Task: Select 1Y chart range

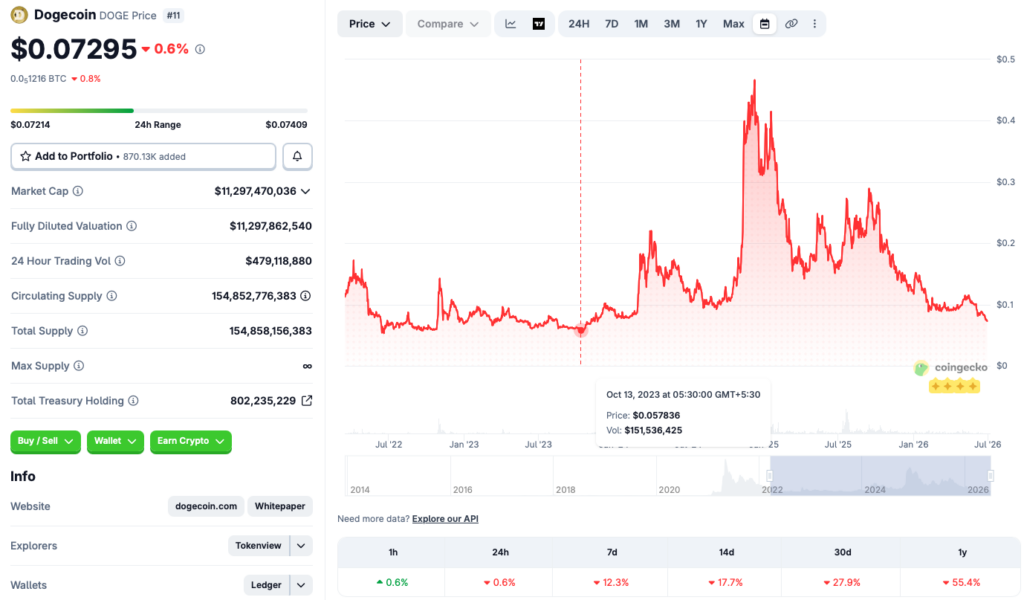Action: (701, 24)
